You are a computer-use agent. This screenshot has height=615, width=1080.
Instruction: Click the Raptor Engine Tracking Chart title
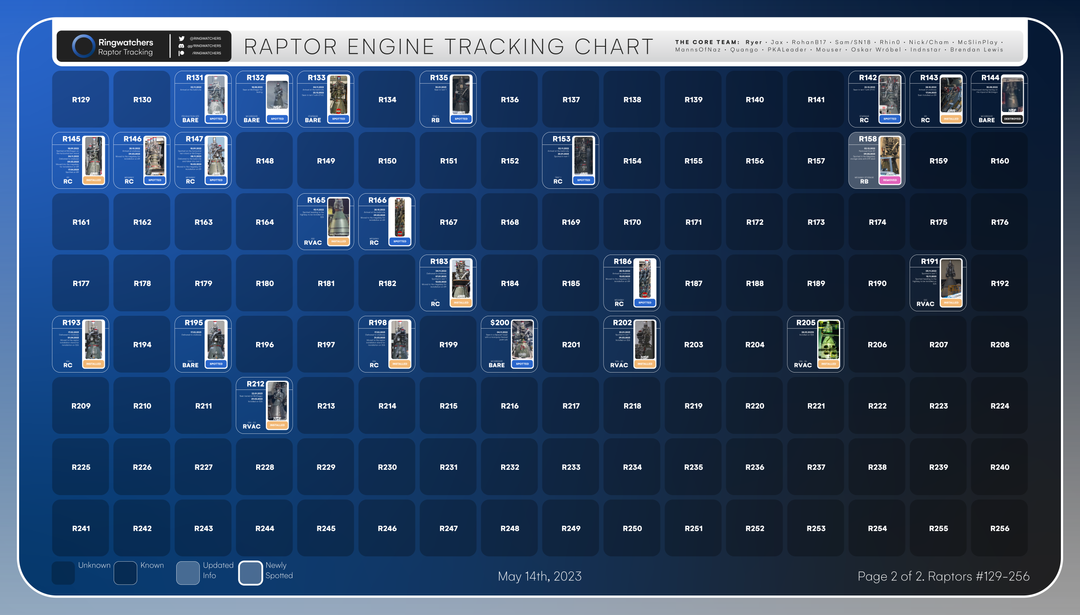coord(449,47)
